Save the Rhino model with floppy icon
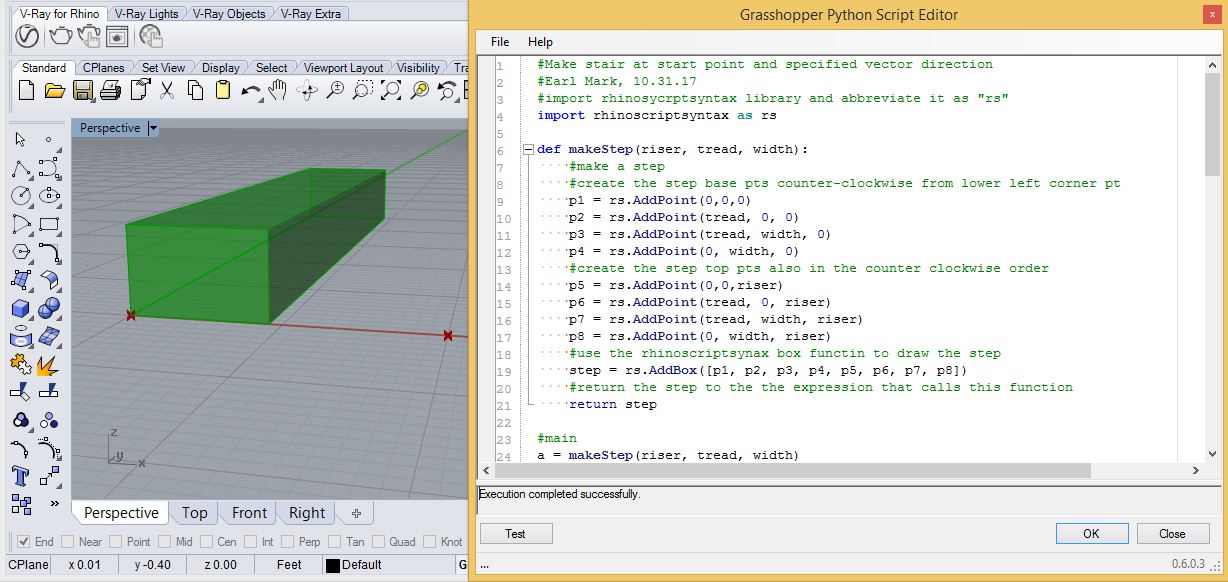The width and height of the screenshot is (1228, 582). click(82, 91)
